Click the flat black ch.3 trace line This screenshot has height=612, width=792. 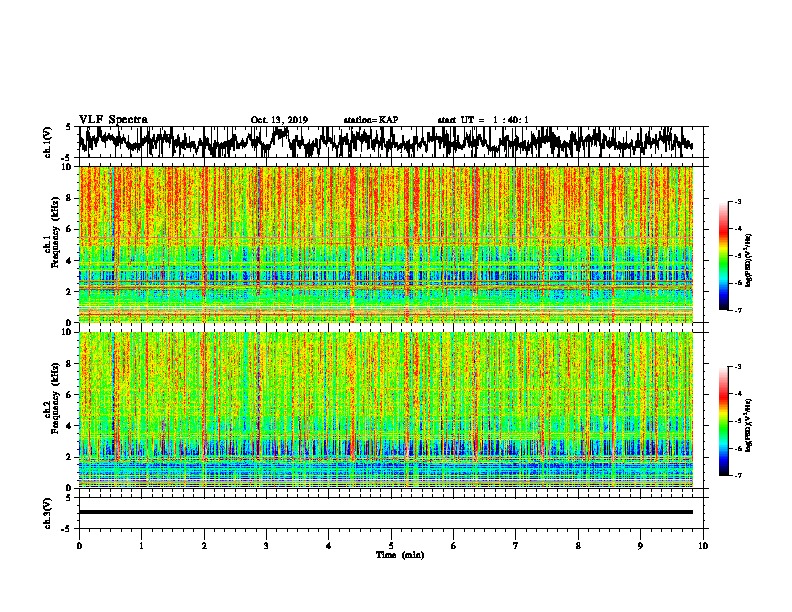pos(386,512)
